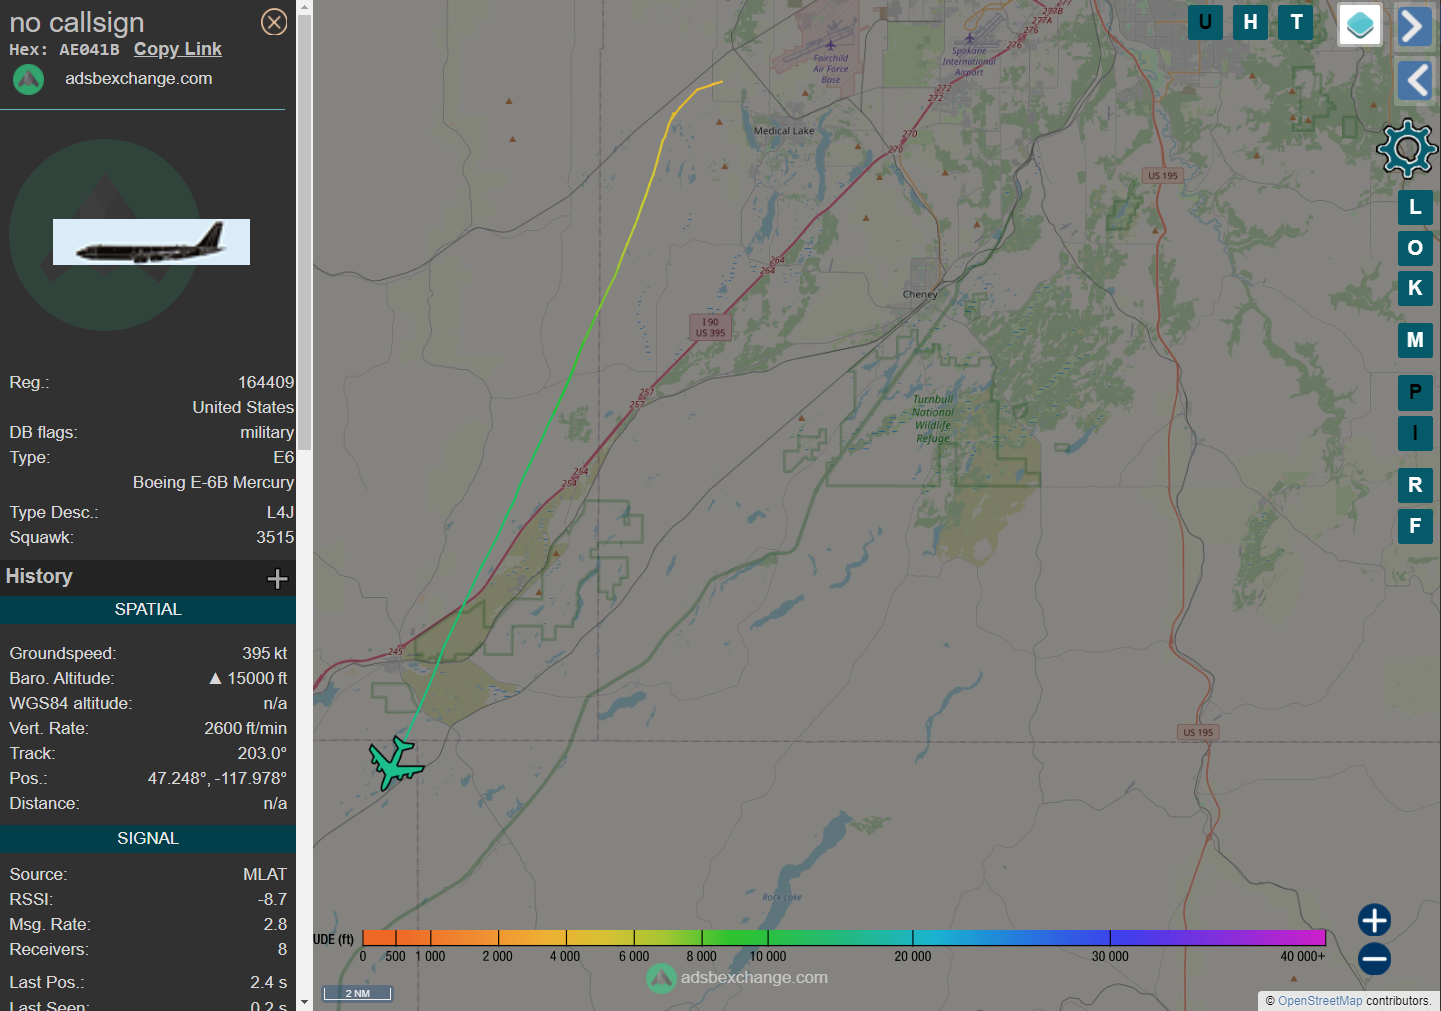The image size is (1441, 1011).
Task: Click the SPATIAL section header
Action: (x=148, y=609)
